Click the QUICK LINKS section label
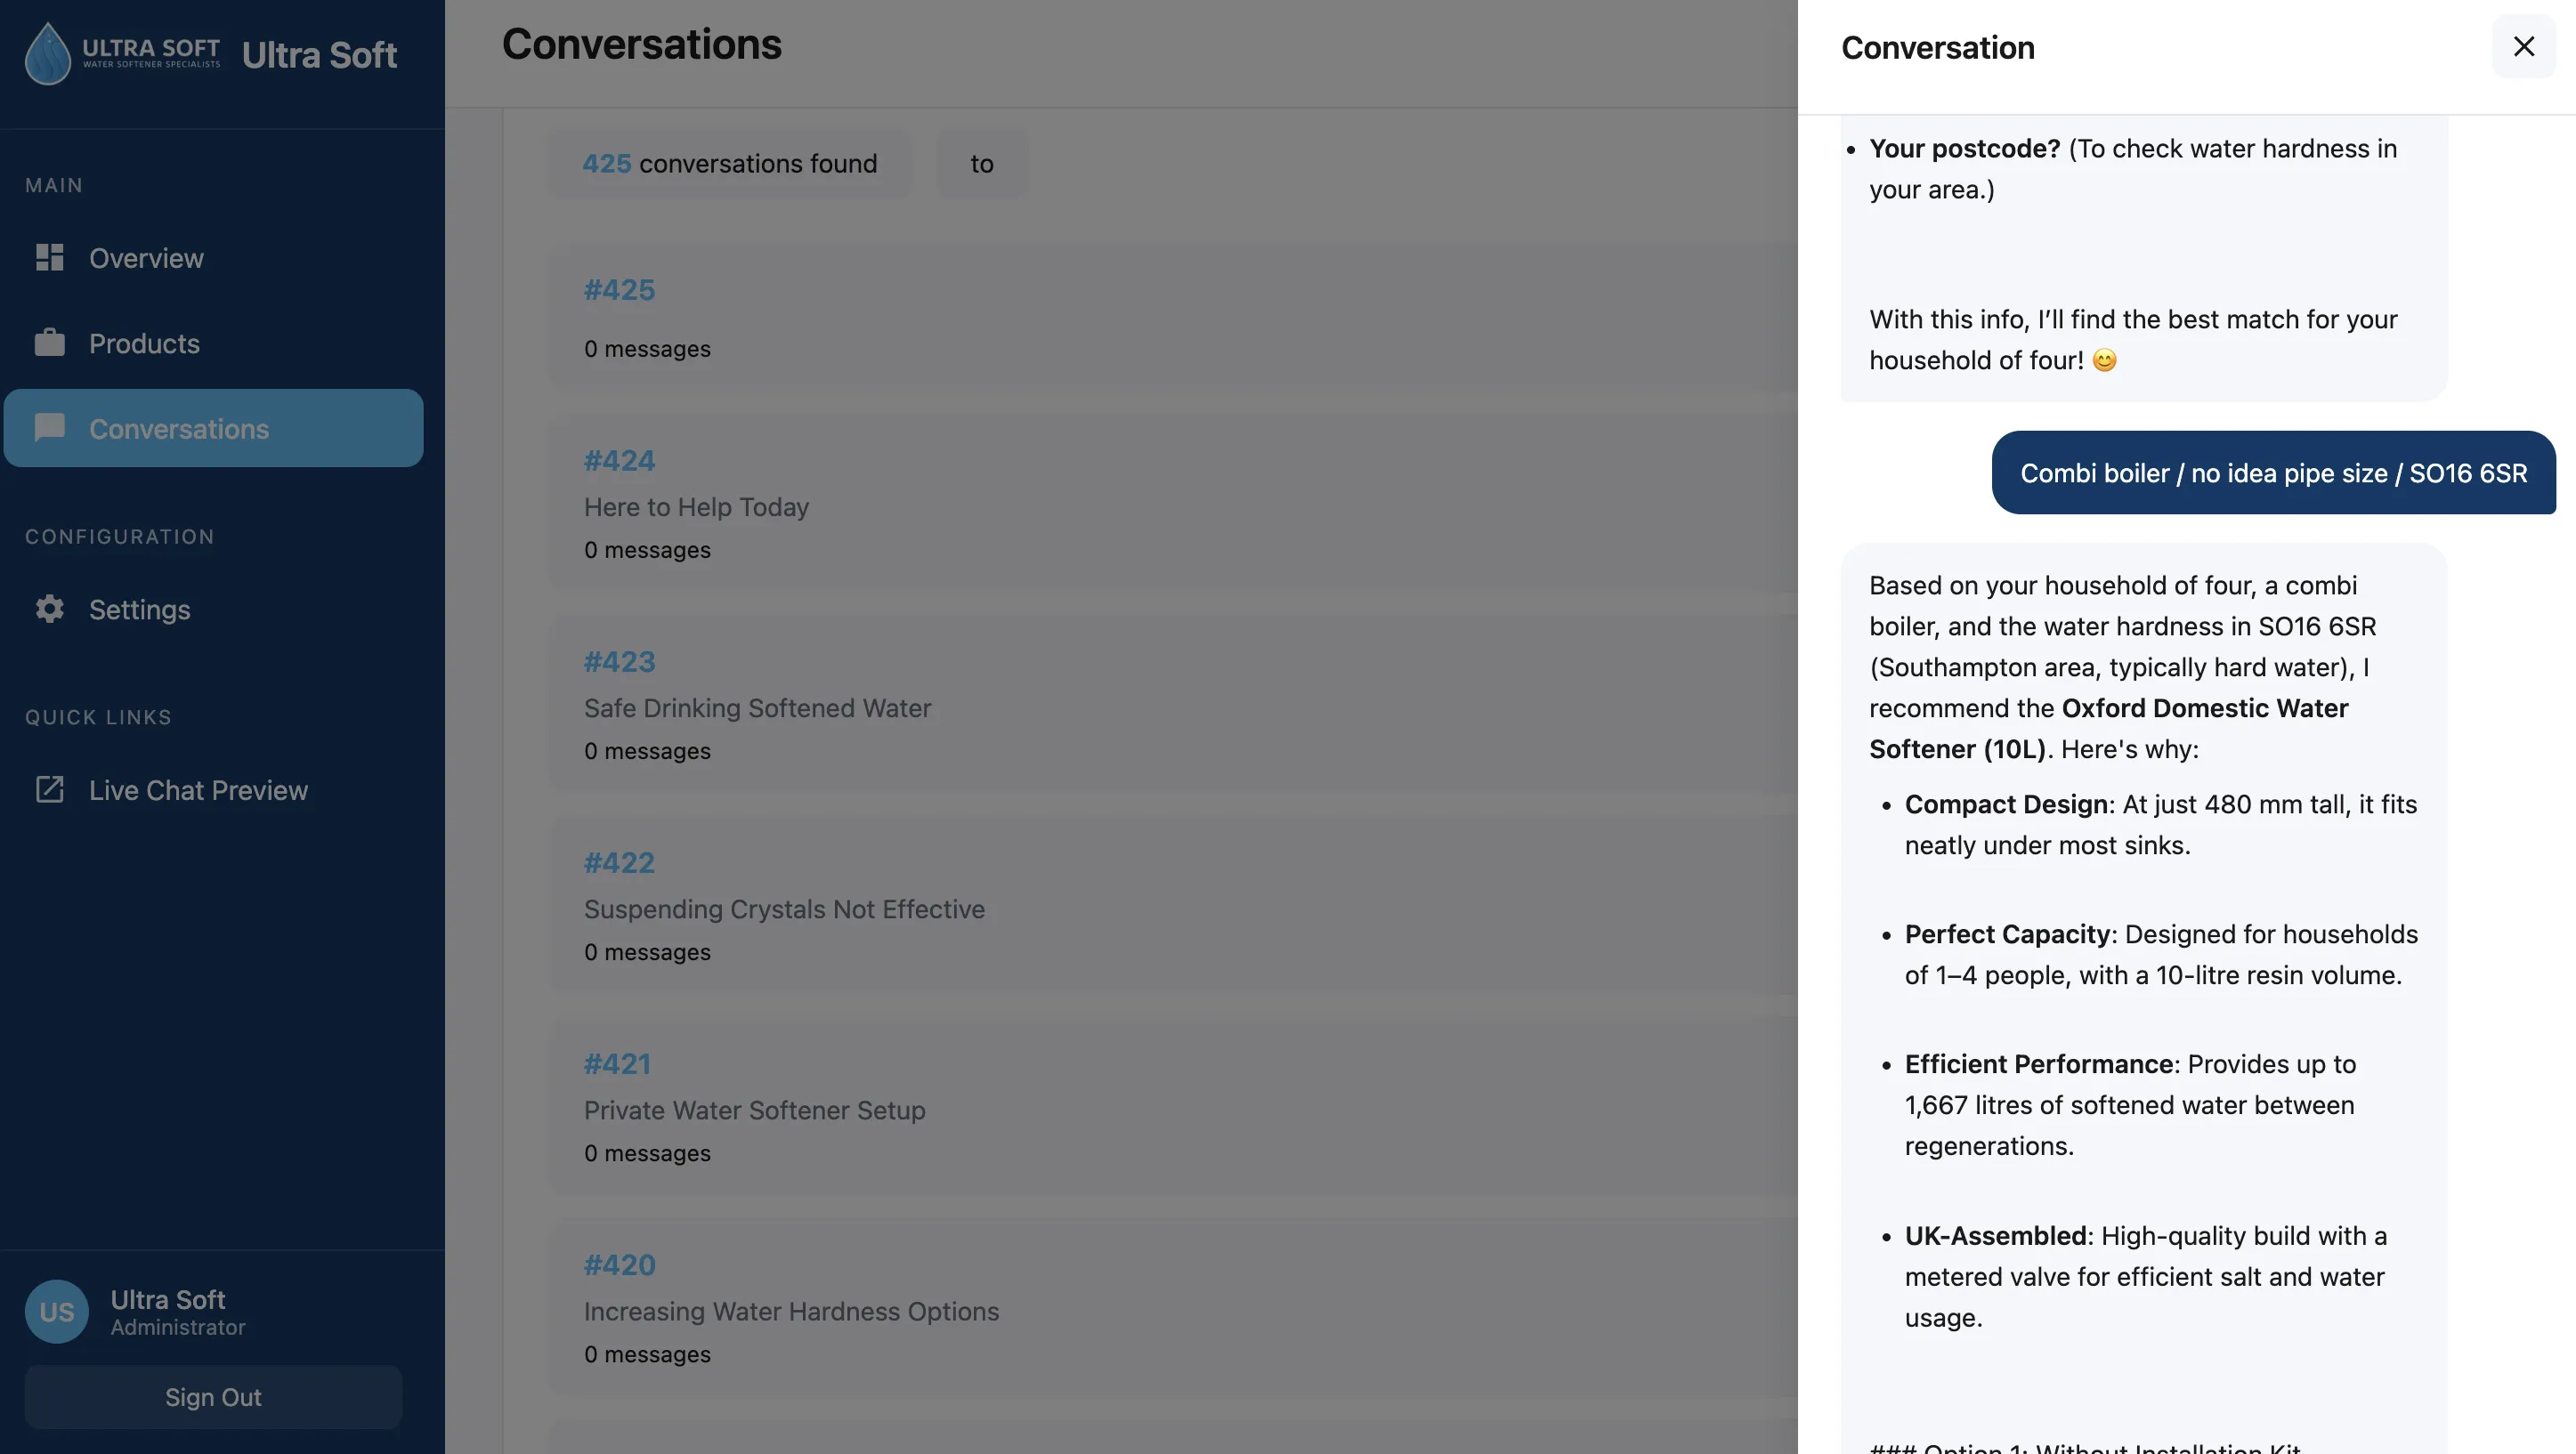The height and width of the screenshot is (1454, 2576). (x=98, y=718)
